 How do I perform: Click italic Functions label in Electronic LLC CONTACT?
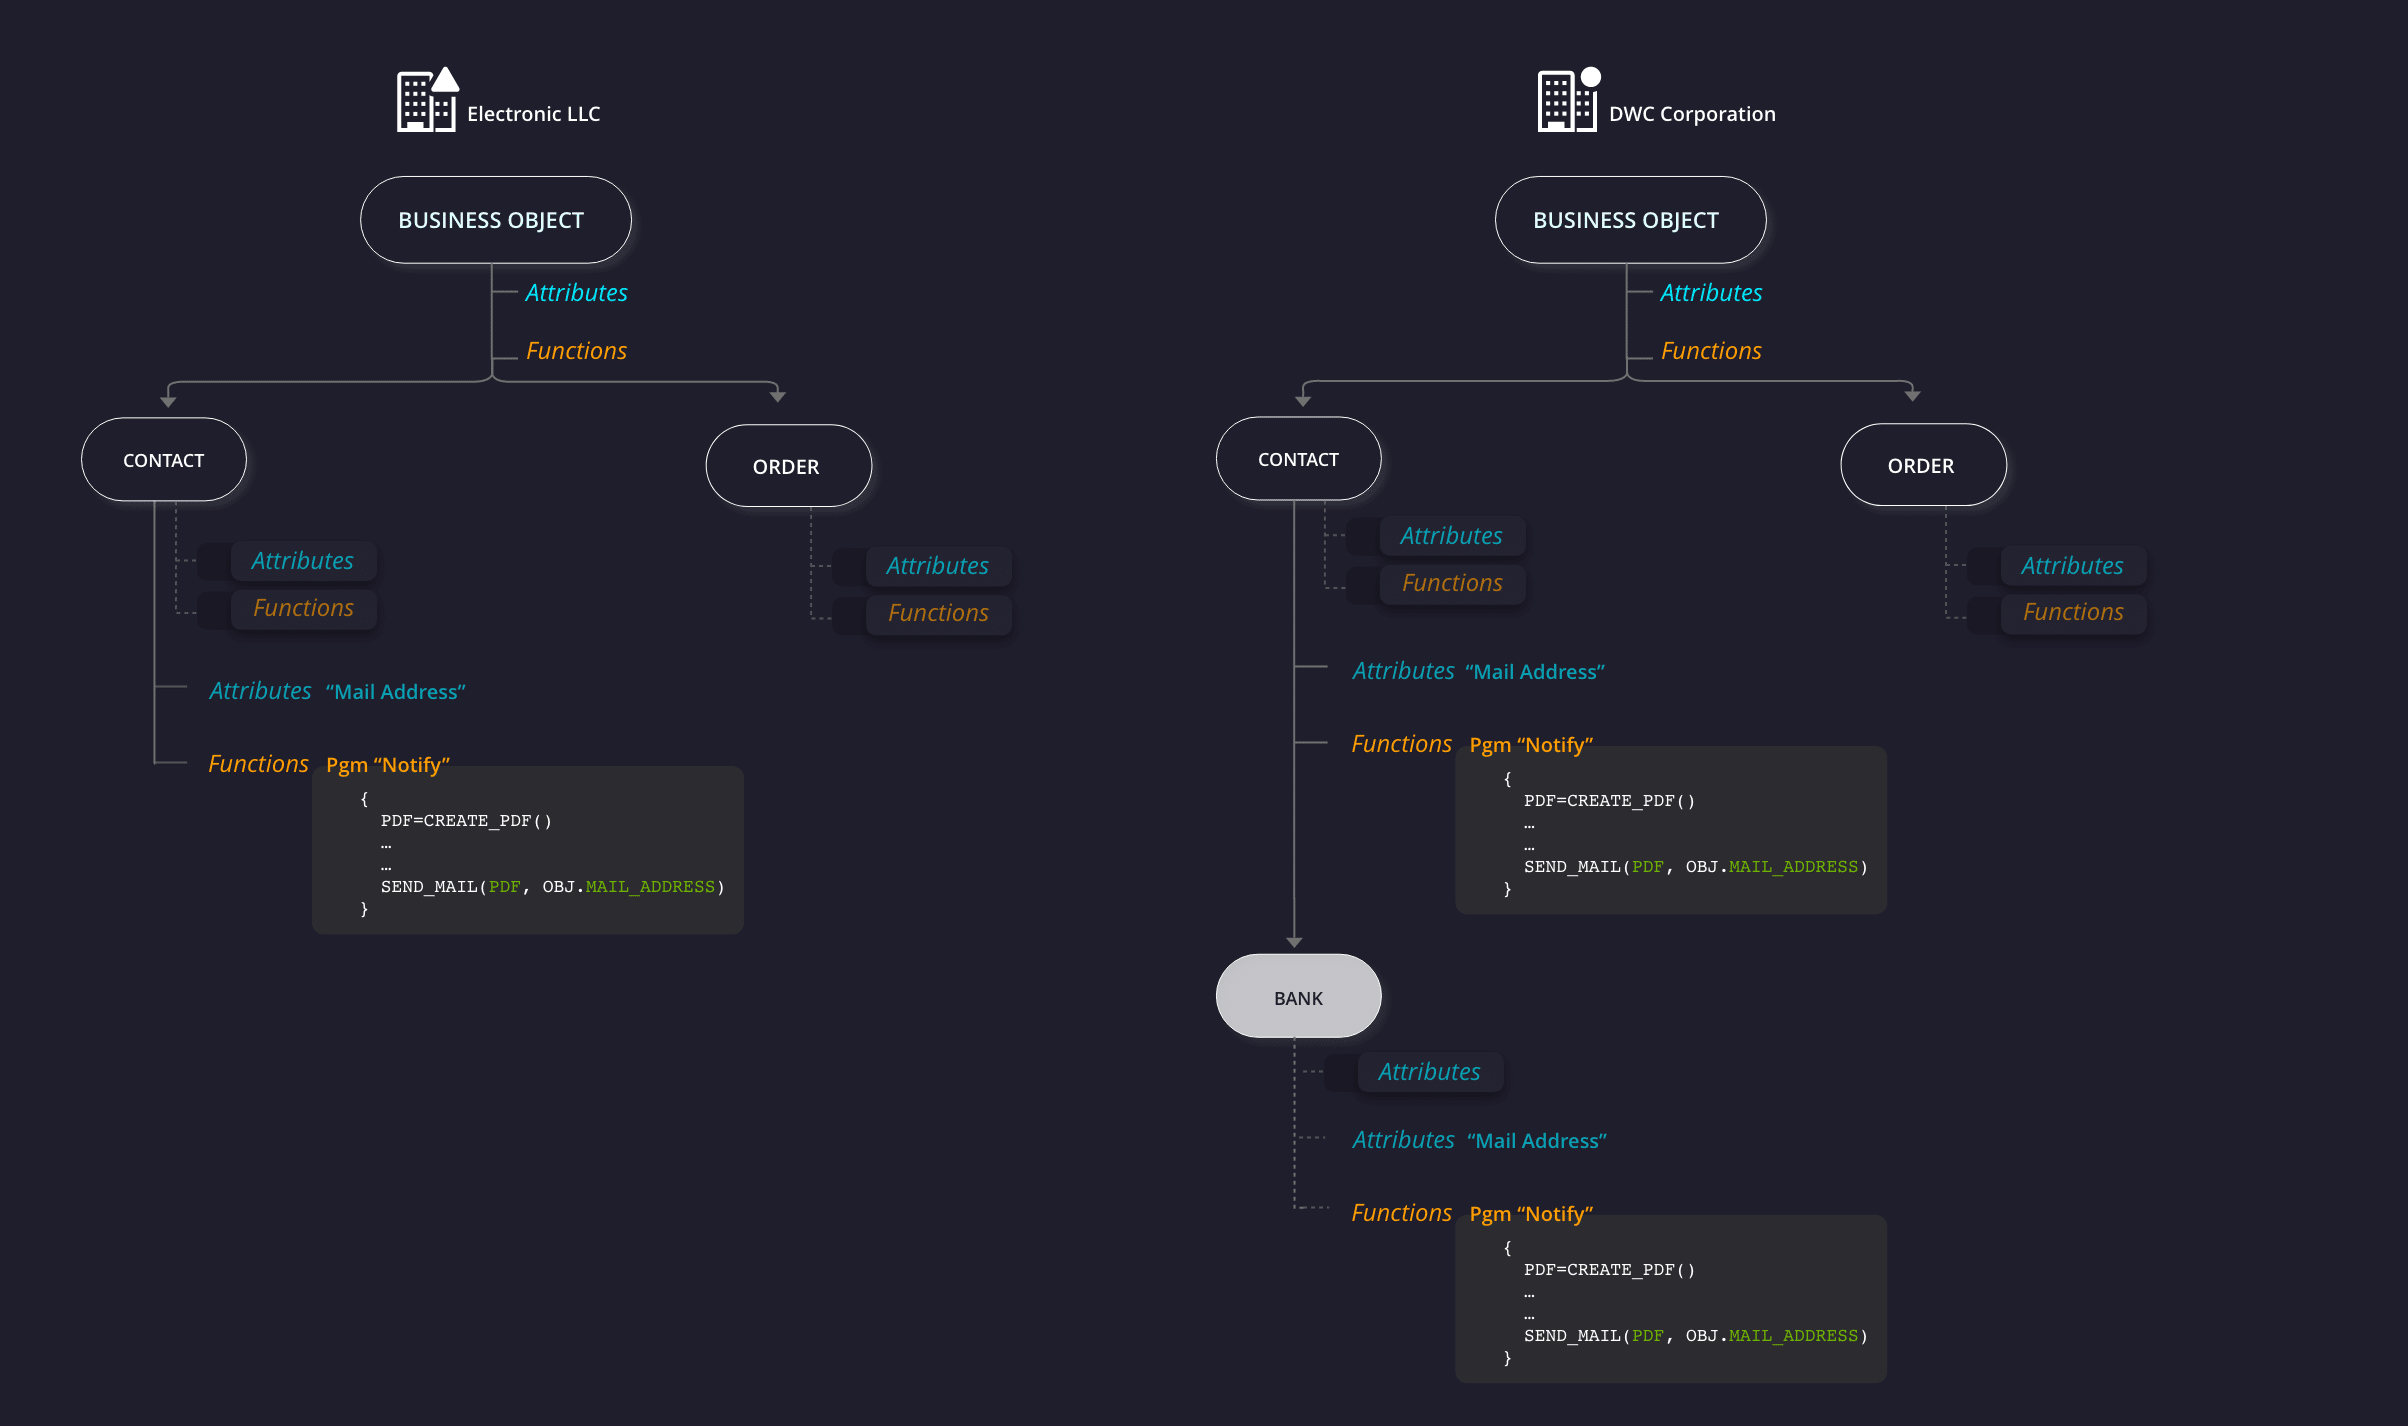click(x=258, y=764)
